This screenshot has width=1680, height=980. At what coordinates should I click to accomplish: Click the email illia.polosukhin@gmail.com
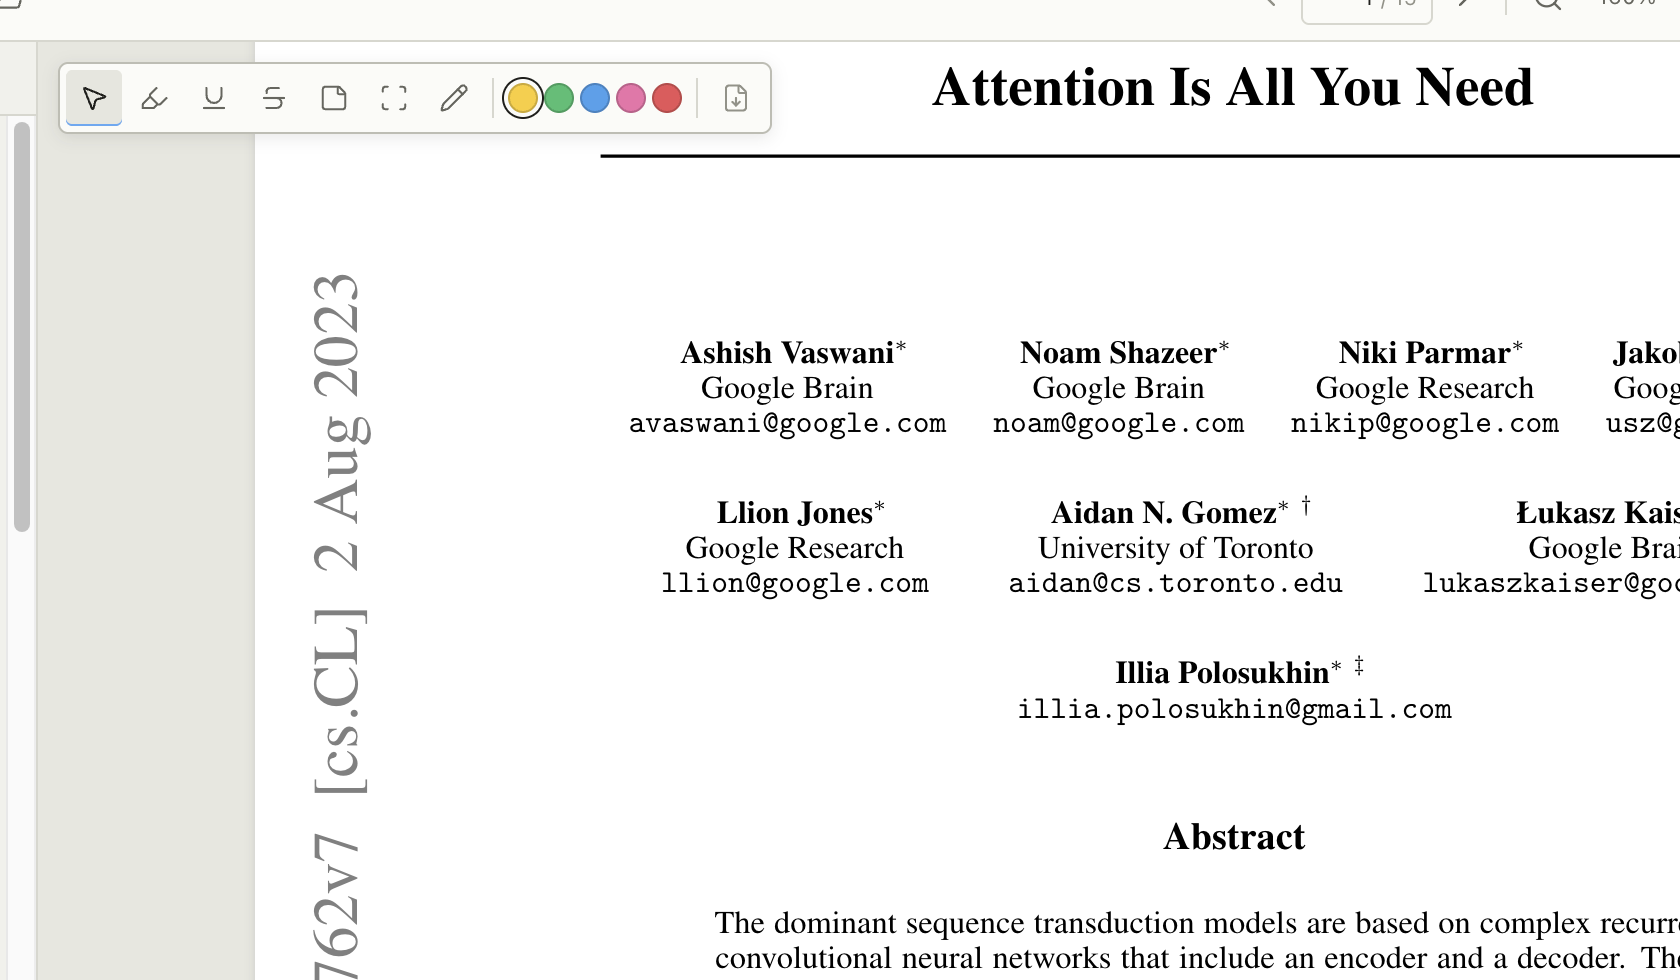(1234, 710)
